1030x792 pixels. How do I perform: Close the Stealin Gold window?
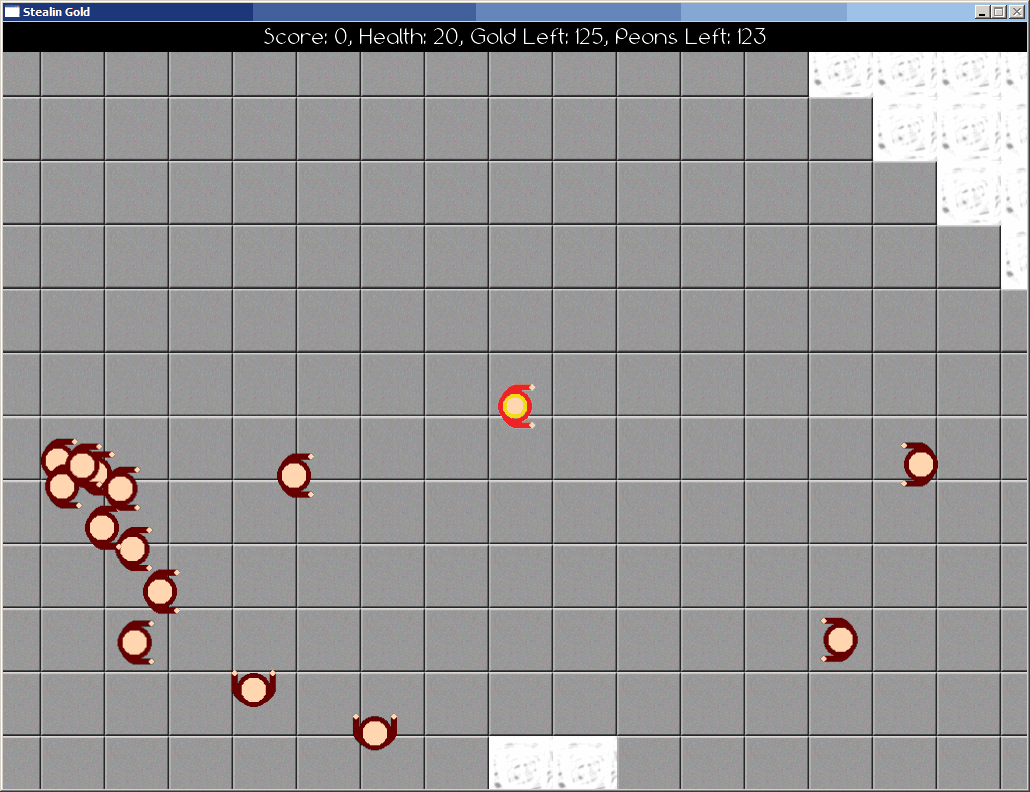pos(1016,12)
